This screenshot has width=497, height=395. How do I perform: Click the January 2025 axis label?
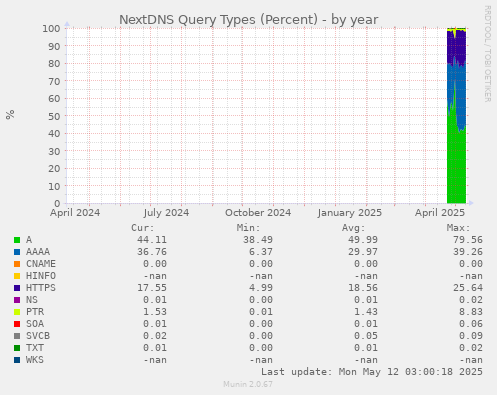point(350,213)
